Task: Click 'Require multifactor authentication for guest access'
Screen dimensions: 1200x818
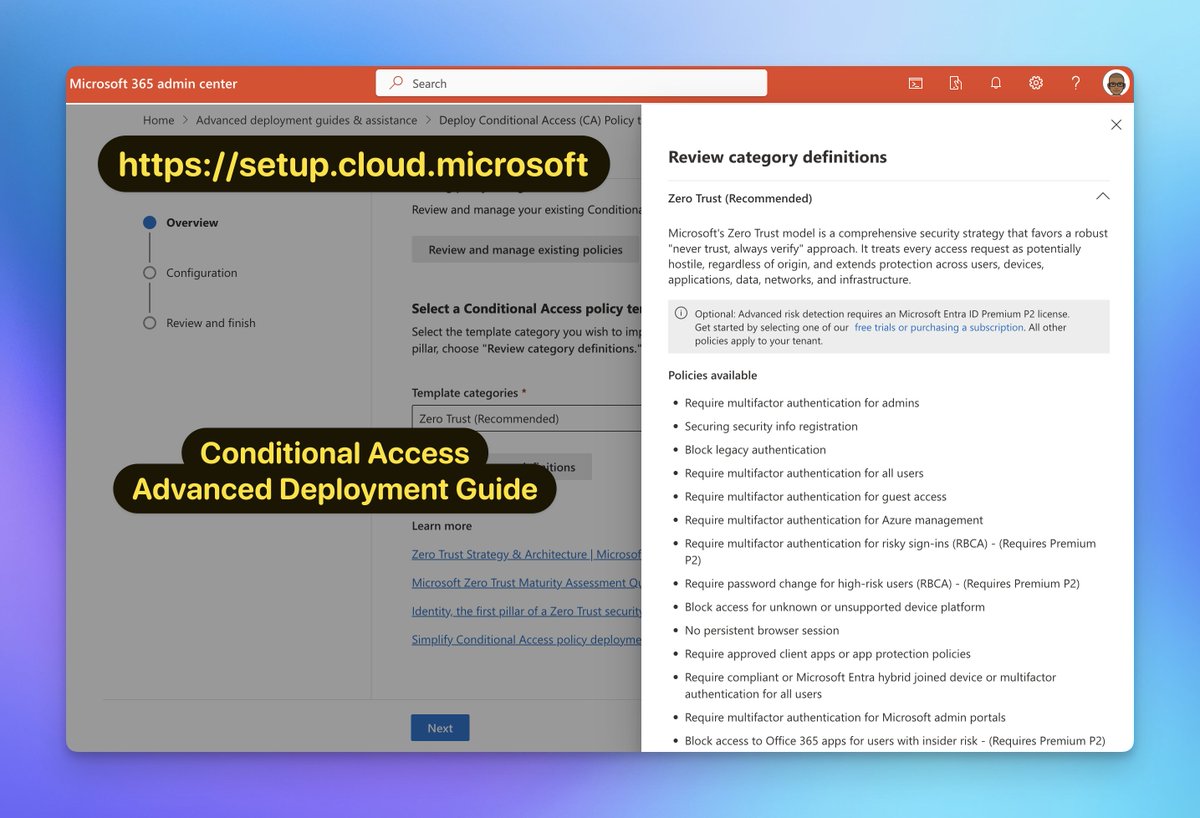Action: [x=815, y=496]
